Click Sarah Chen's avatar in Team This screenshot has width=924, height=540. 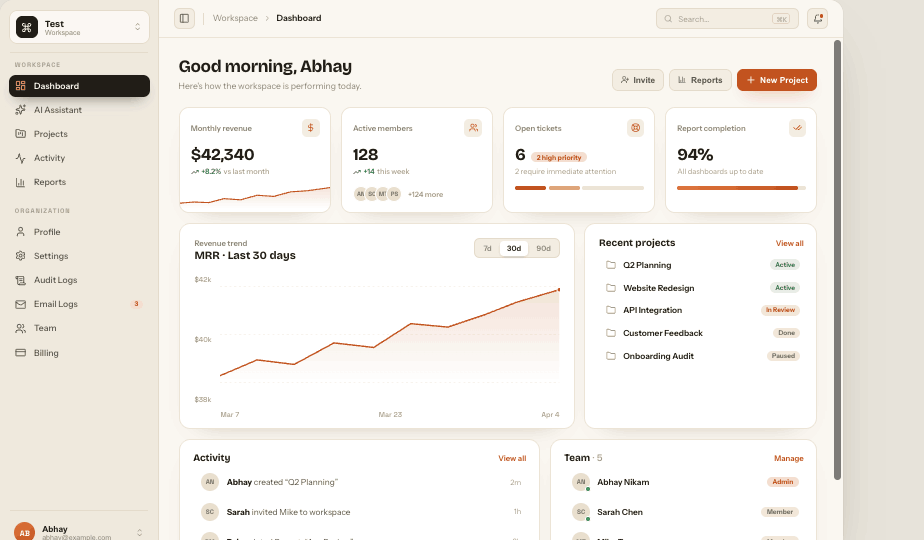pos(581,512)
